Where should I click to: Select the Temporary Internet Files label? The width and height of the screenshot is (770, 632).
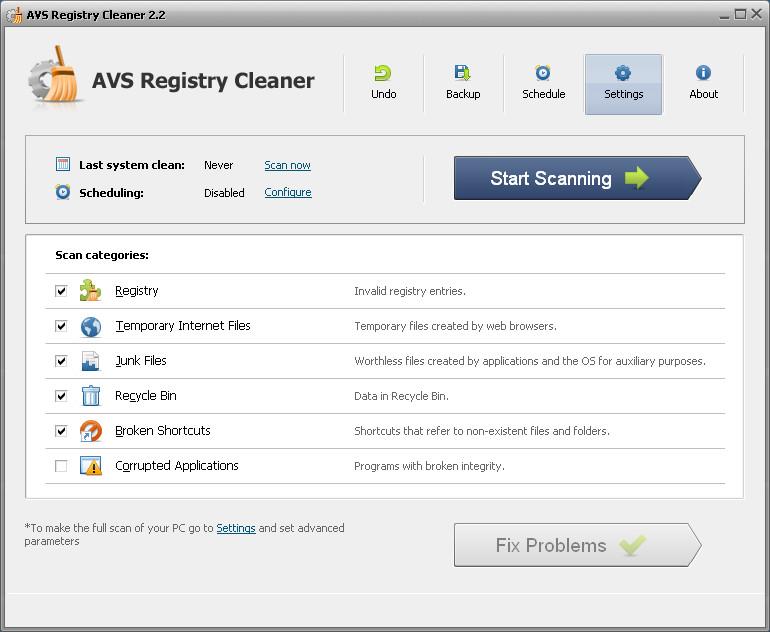pyautogui.click(x=183, y=326)
